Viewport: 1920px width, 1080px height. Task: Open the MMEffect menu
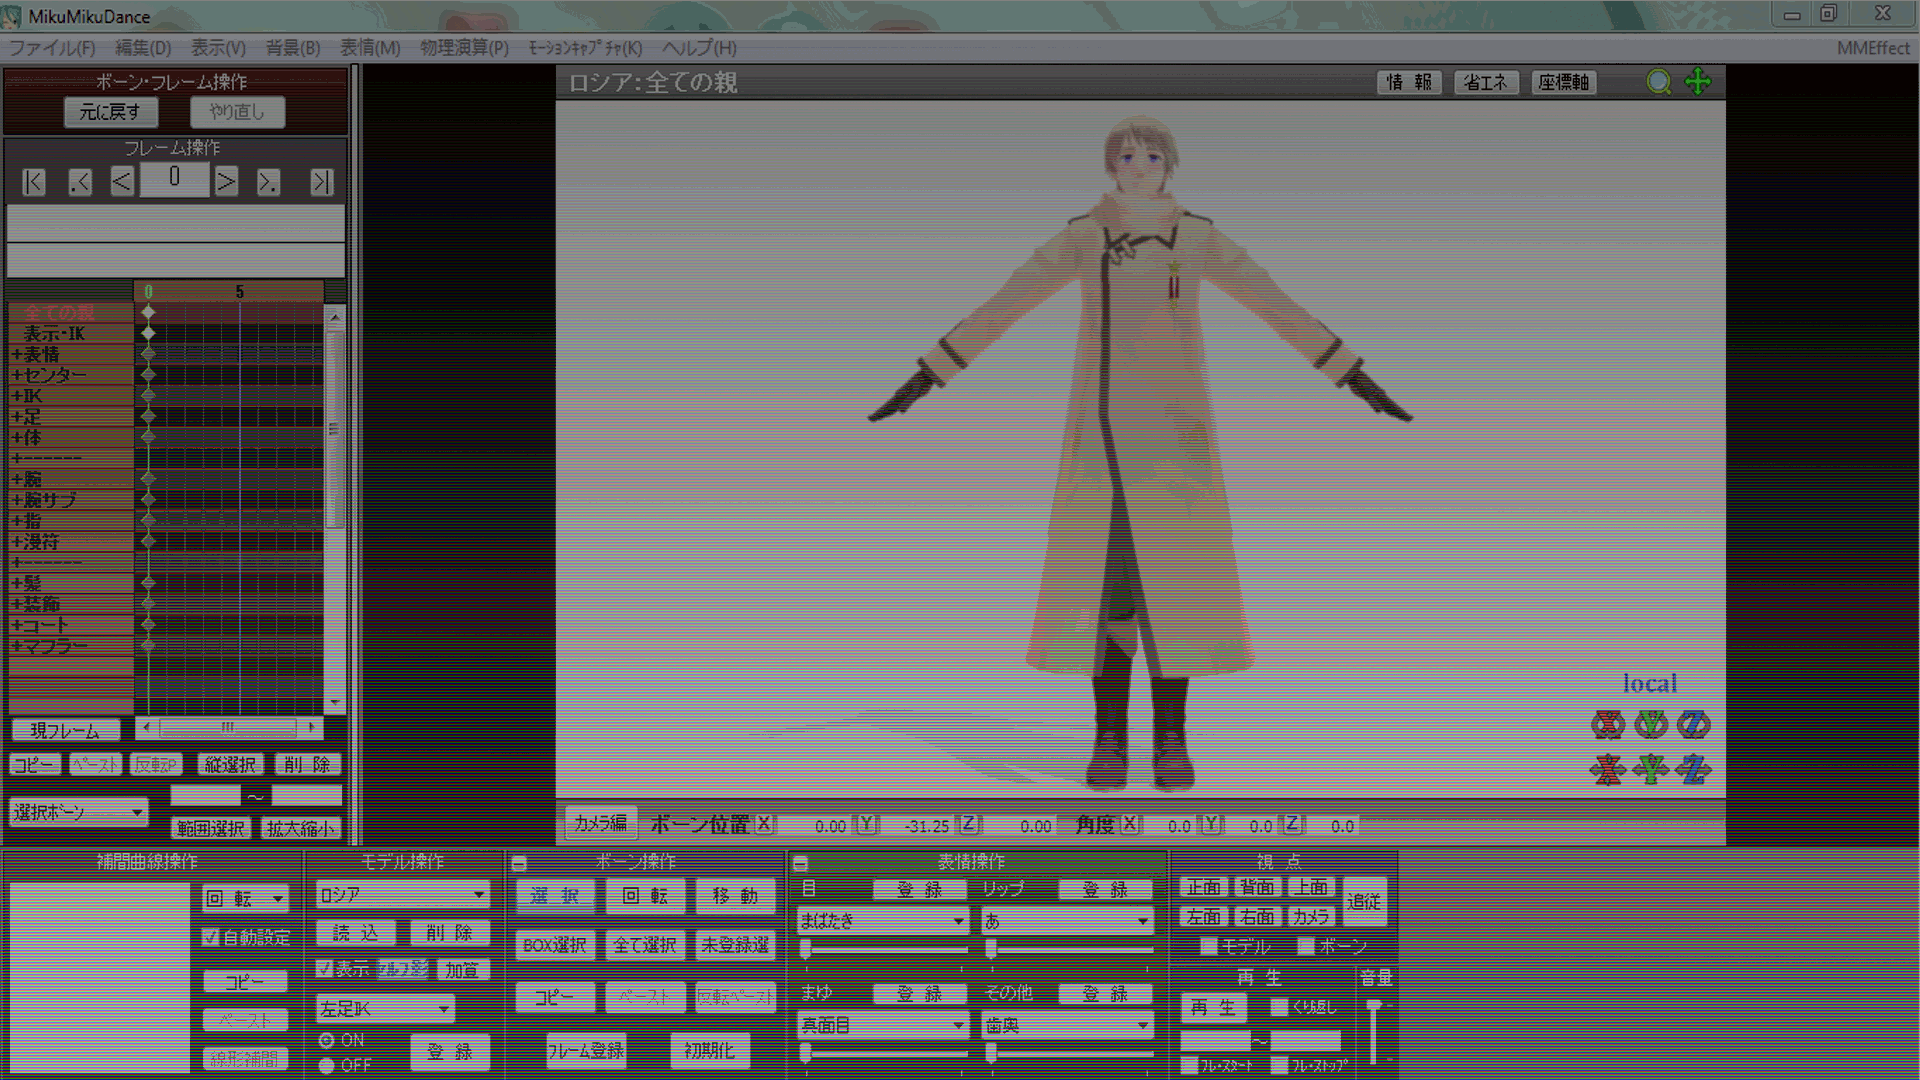(1873, 48)
